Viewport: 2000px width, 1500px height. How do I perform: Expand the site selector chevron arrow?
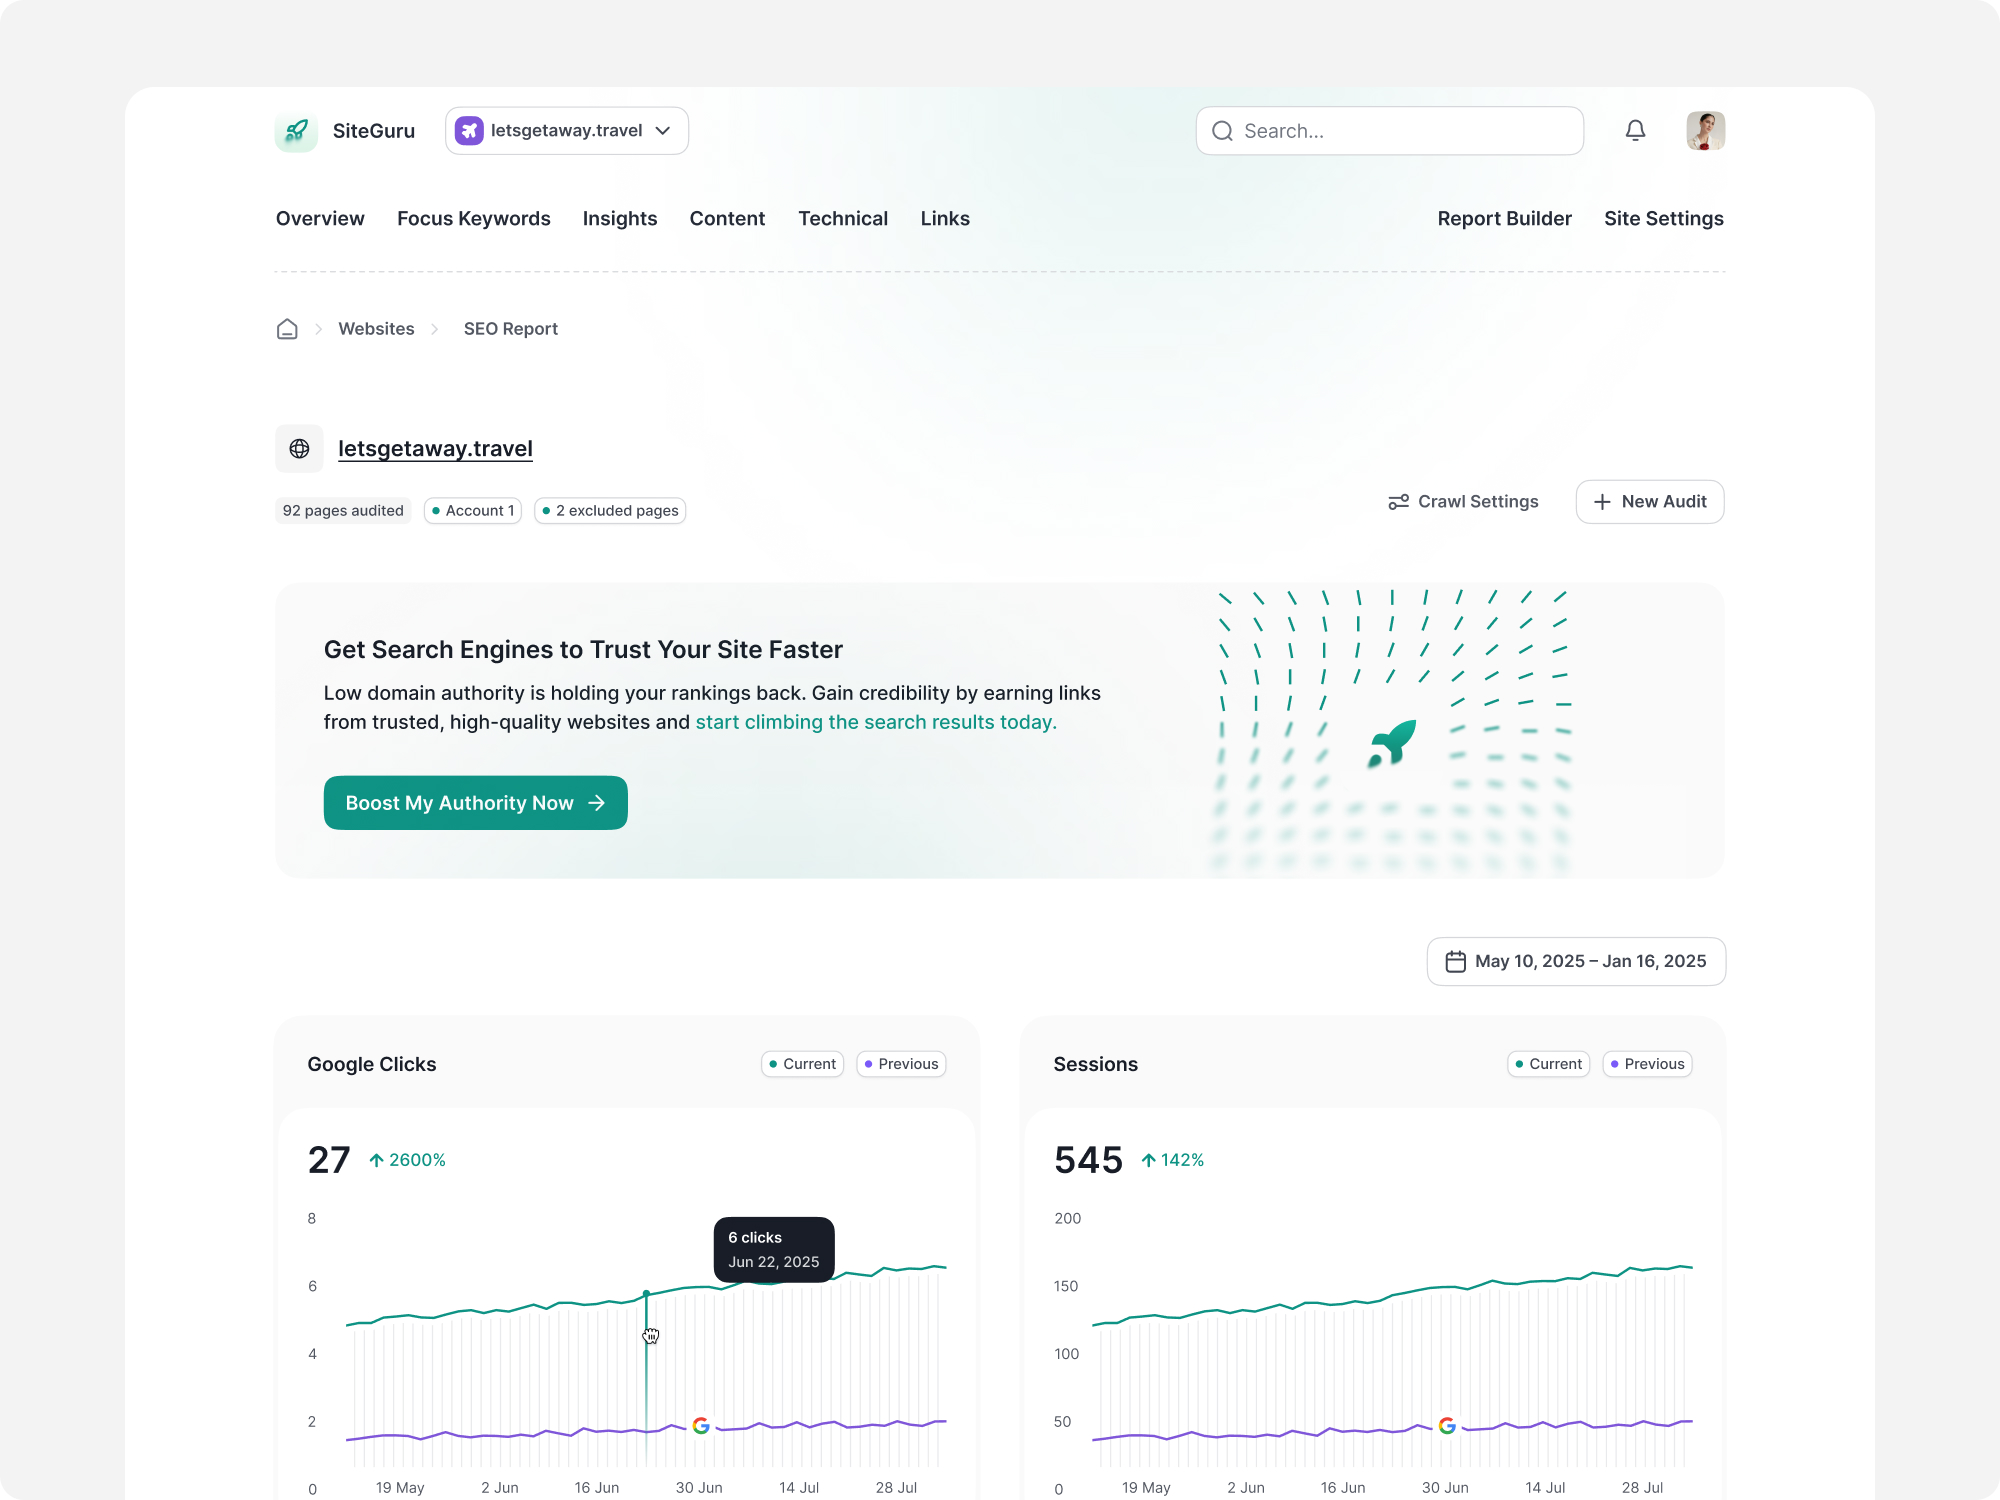[x=663, y=131]
